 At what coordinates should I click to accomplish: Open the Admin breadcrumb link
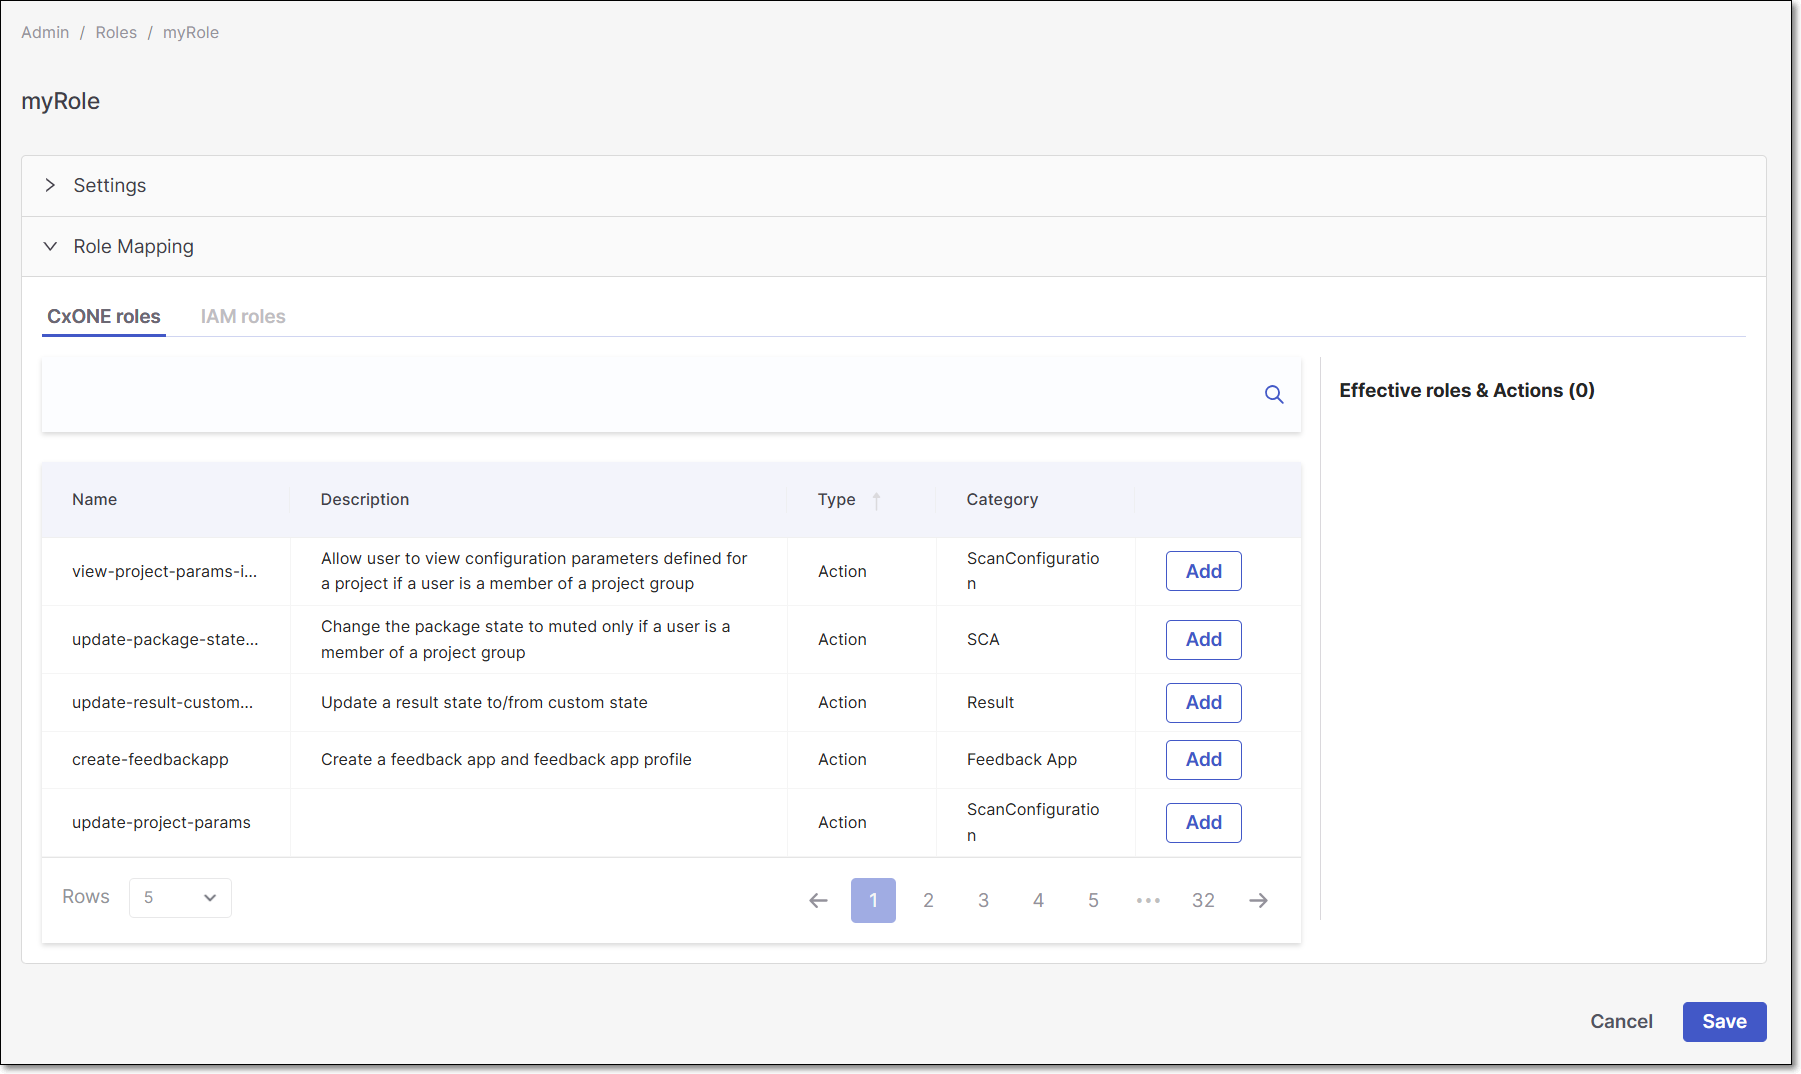(45, 33)
